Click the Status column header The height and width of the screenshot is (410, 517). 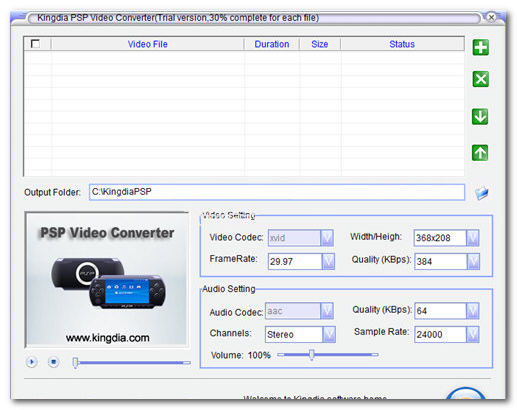[x=402, y=44]
